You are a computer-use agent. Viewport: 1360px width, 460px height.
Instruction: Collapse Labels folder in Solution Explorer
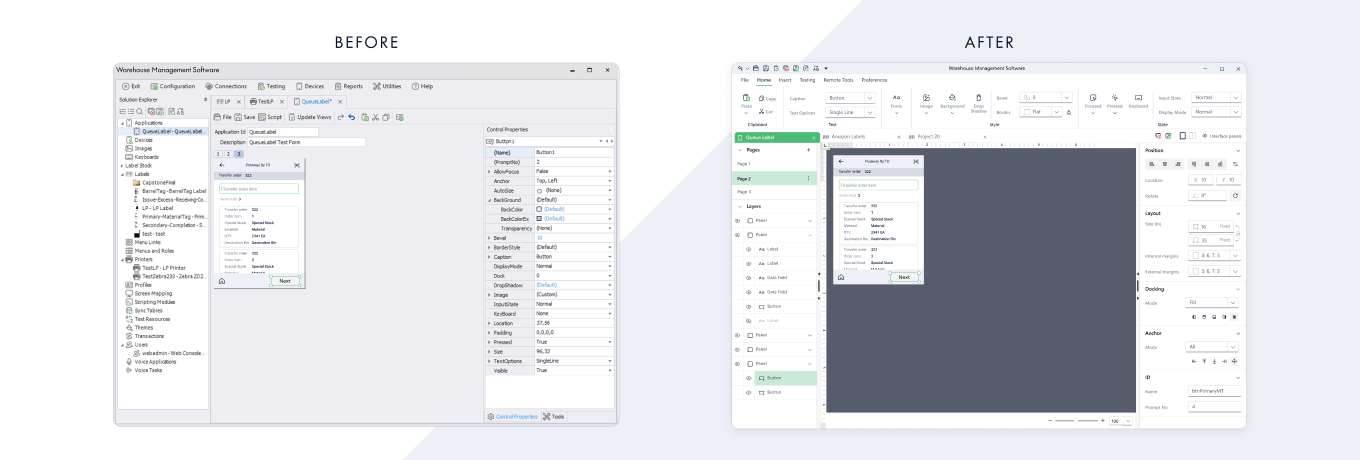pos(121,173)
